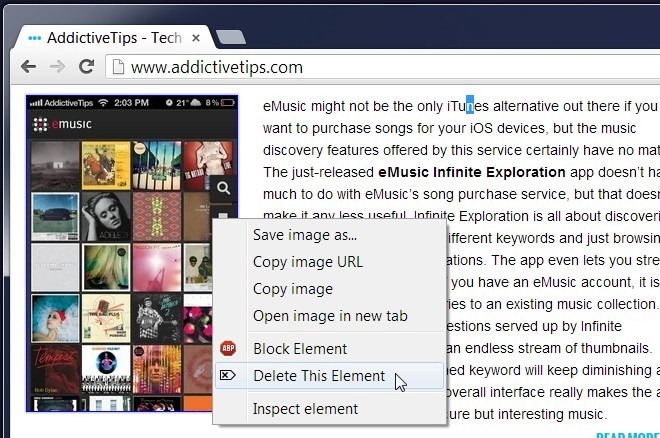This screenshot has width=660, height=438.
Task: Click the magnifier search icon in the eMusic image
Action: (x=224, y=188)
